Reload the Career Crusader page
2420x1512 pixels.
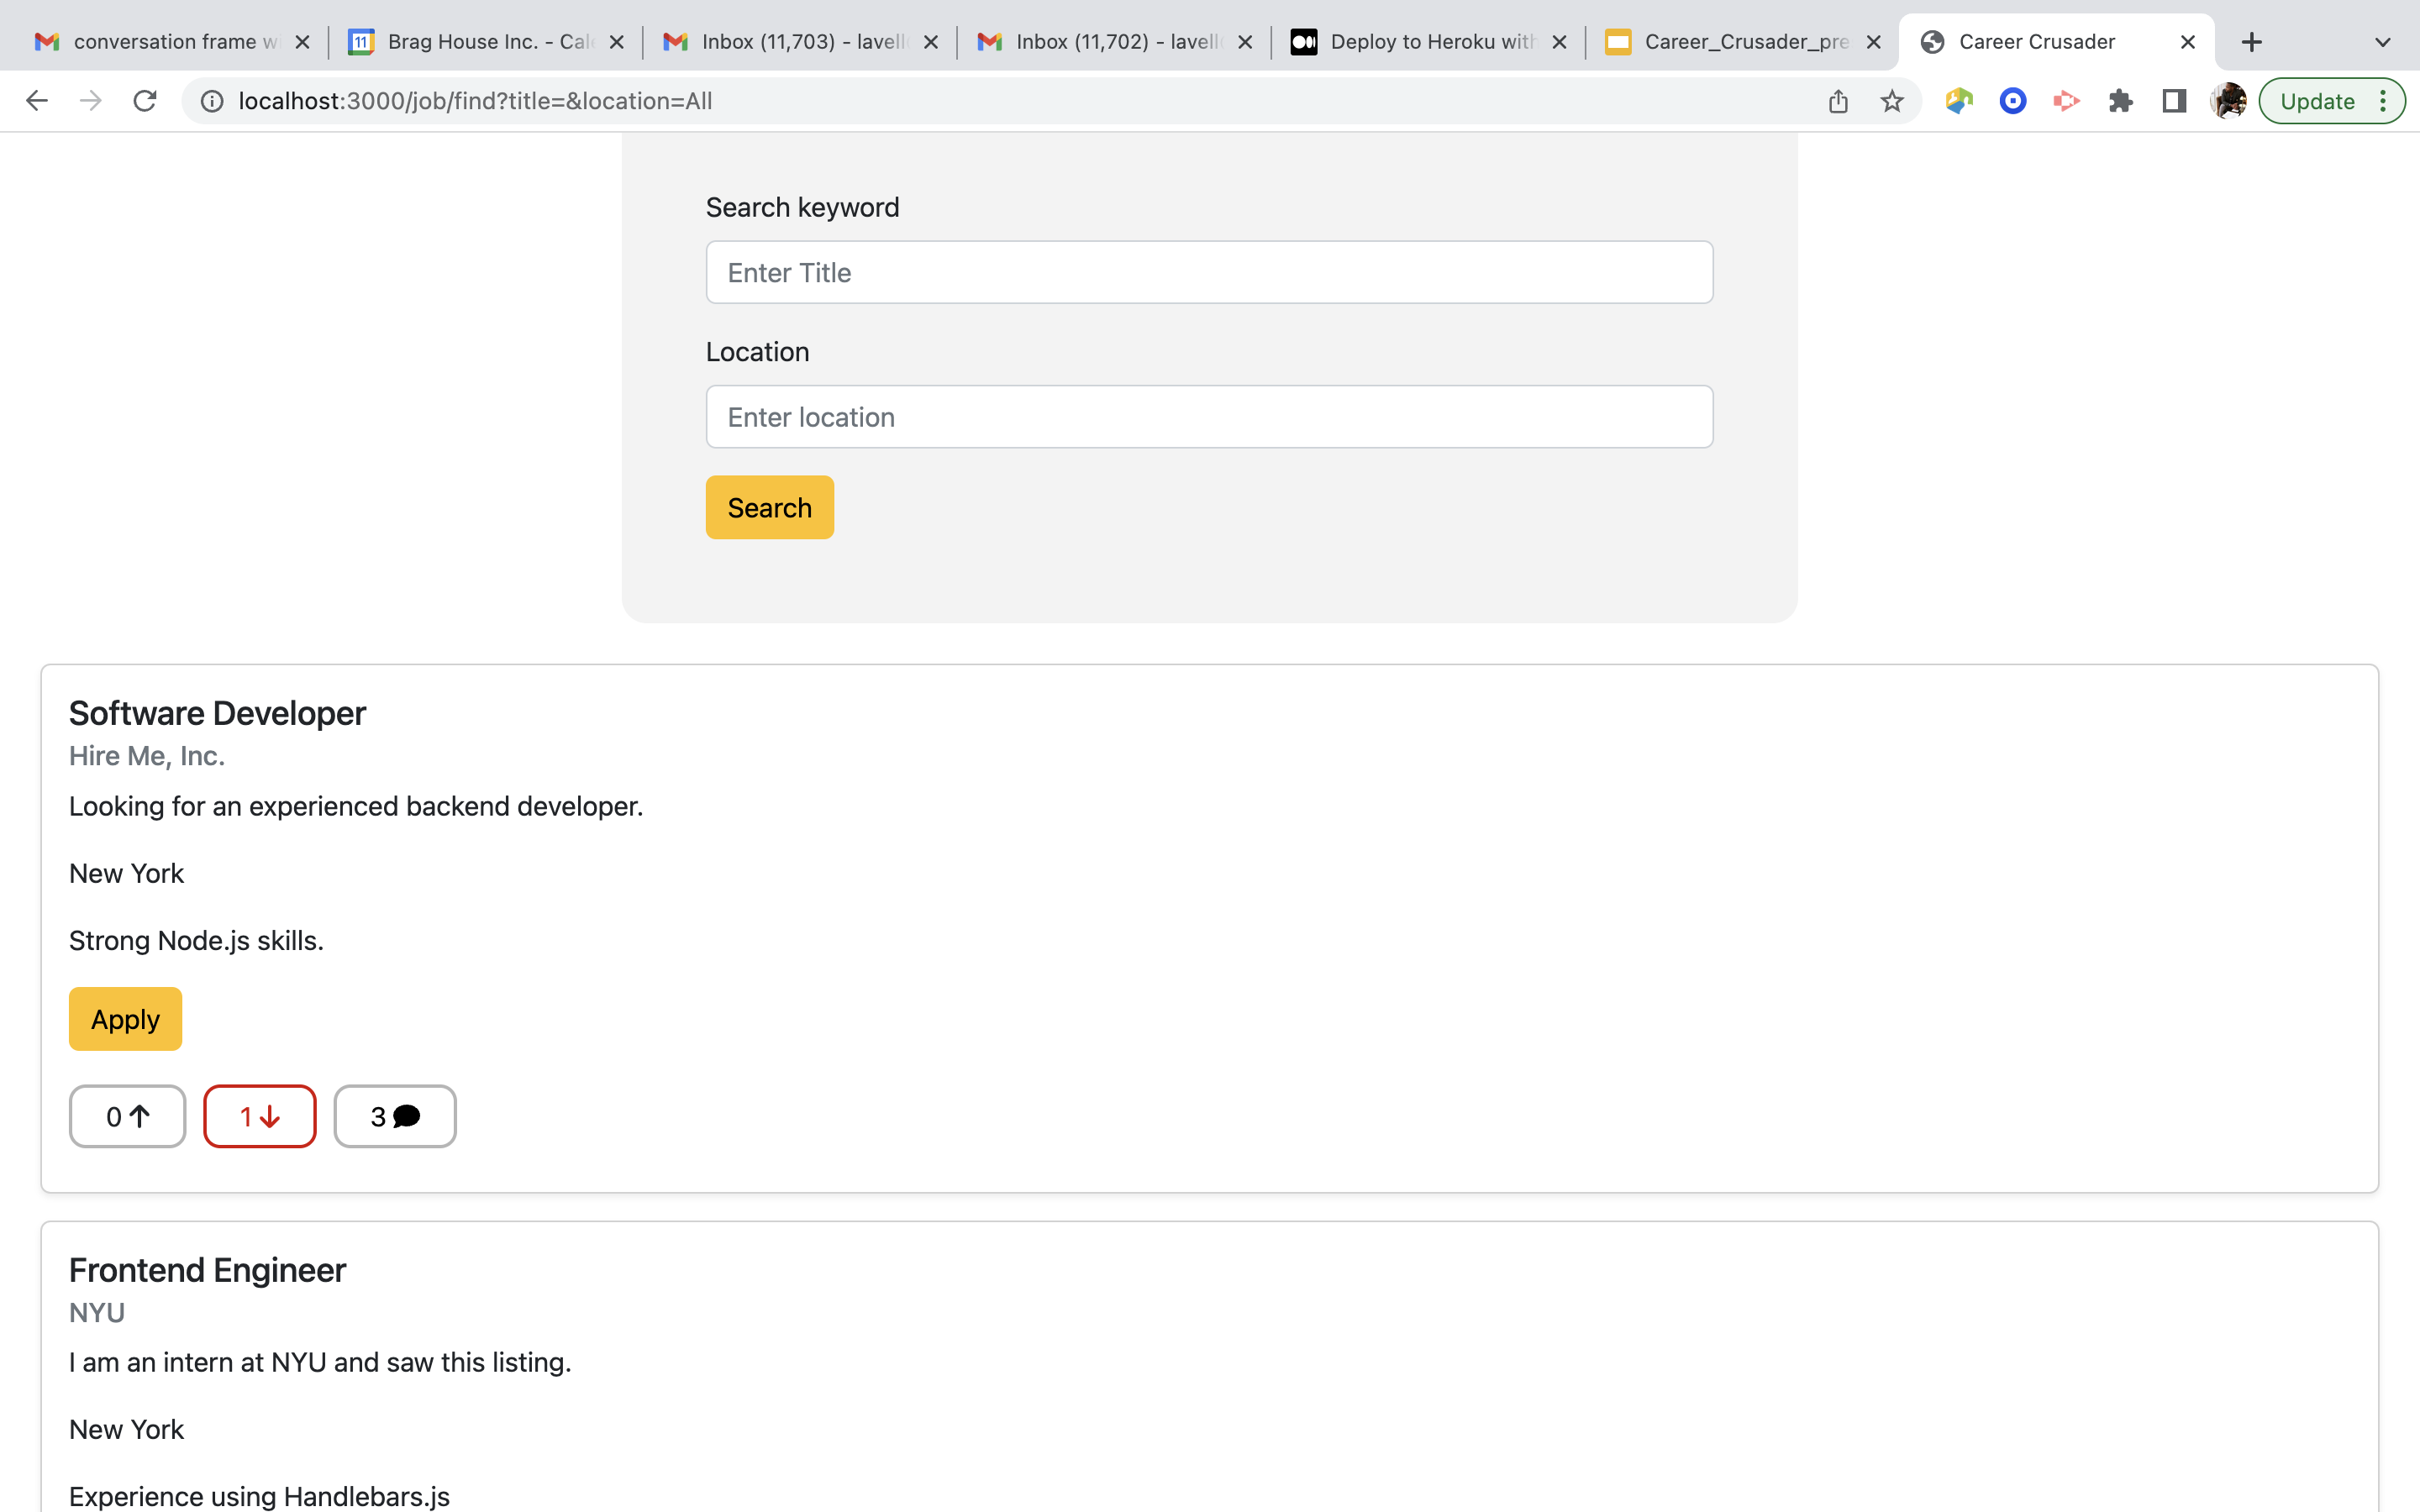point(145,100)
